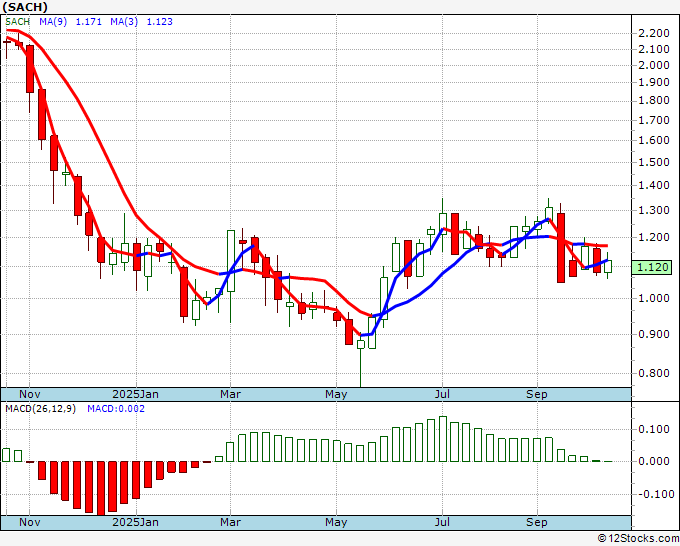This screenshot has height=546, width=680.
Task: Click the green SACH legend label
Action: click(x=17, y=22)
